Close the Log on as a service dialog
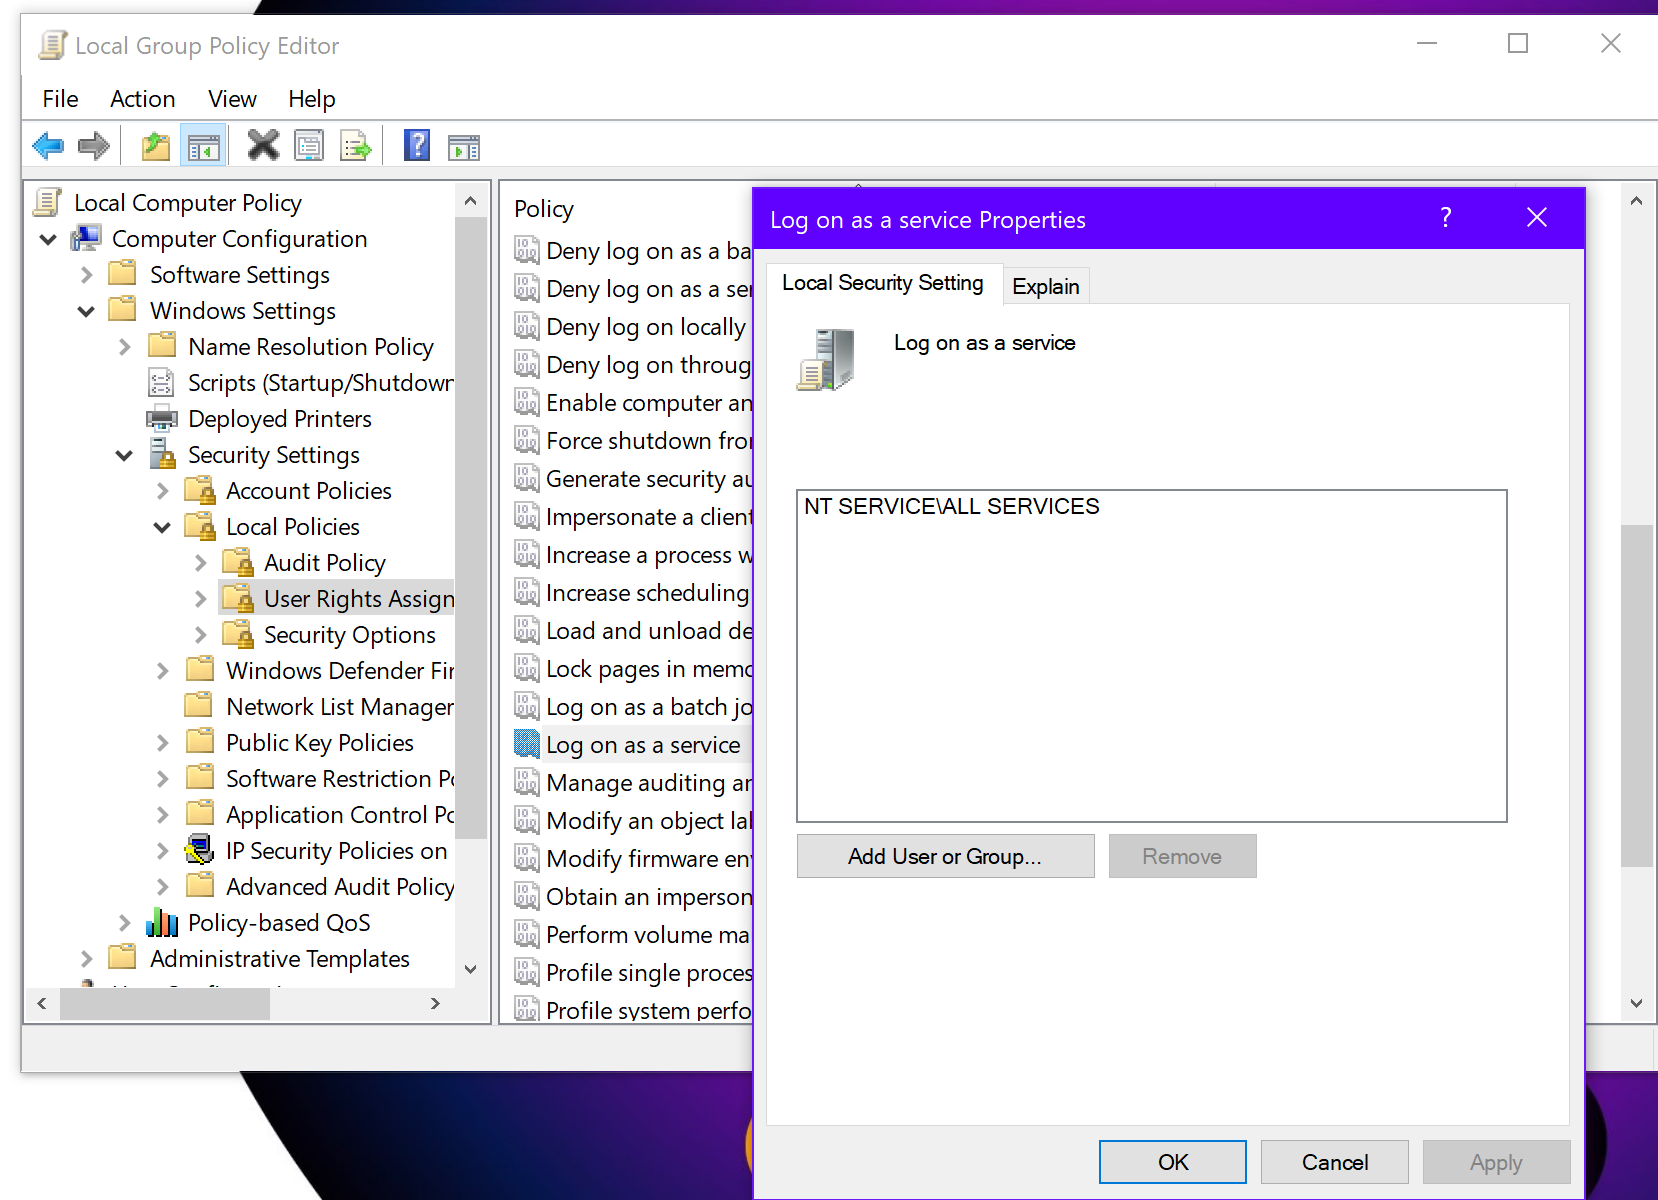Image resolution: width=1658 pixels, height=1200 pixels. pyautogui.click(x=1537, y=218)
